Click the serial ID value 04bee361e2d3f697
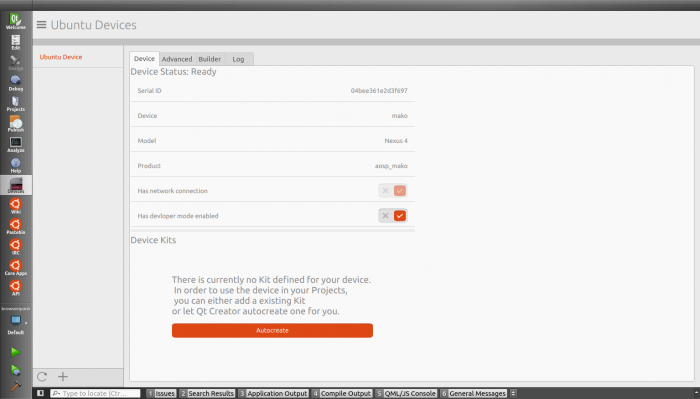 [379, 91]
